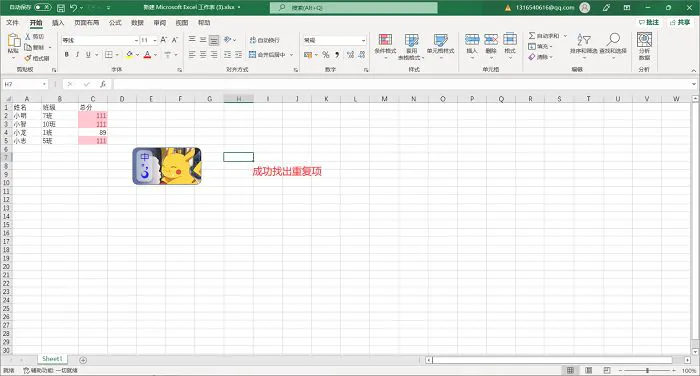Screen dimensions: 700x376
Task: Expand the Name Box dropdown arrow
Action: [x=44, y=84]
